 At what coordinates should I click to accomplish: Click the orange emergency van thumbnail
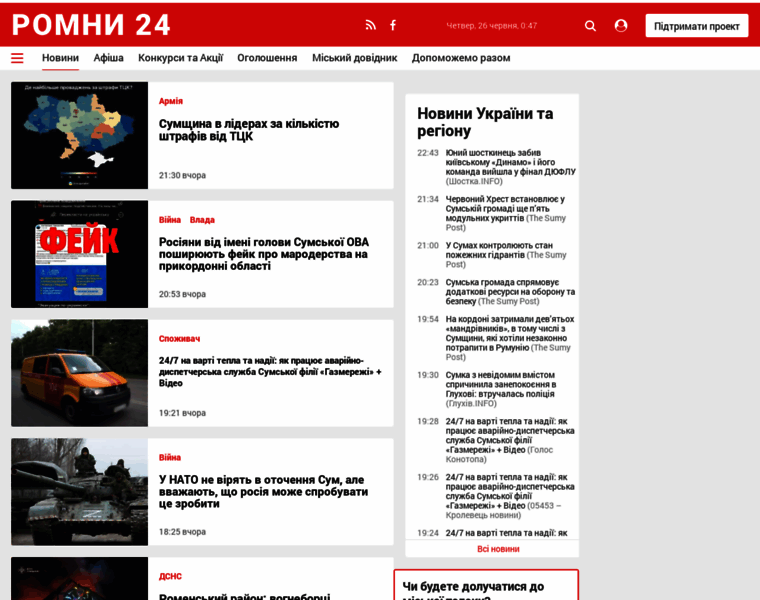click(79, 373)
